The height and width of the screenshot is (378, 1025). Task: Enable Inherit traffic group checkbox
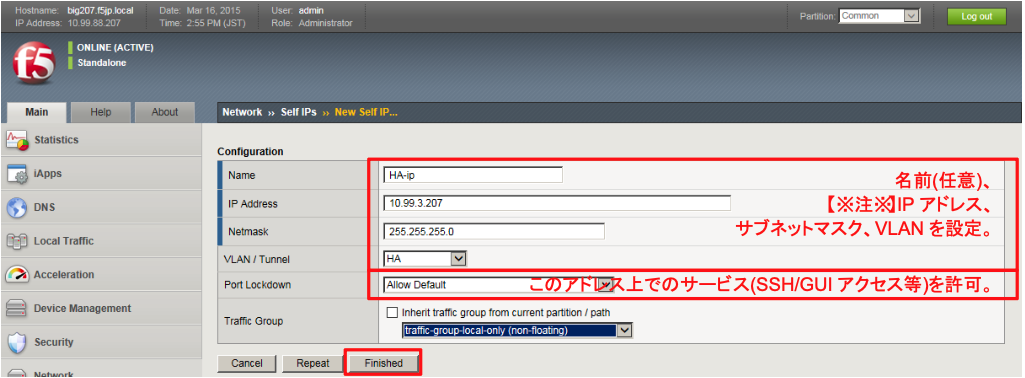(392, 313)
